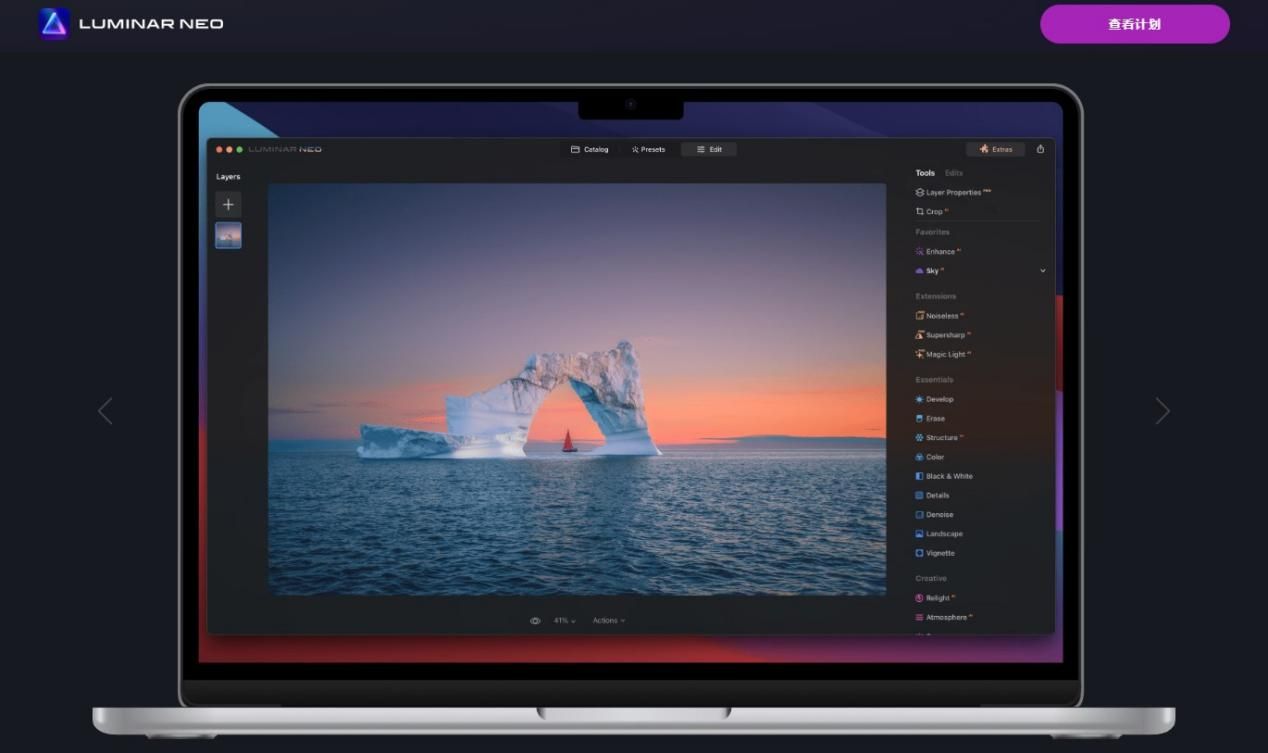Add a new layer with plus button
Viewport: 1268px width, 753px height.
click(228, 204)
